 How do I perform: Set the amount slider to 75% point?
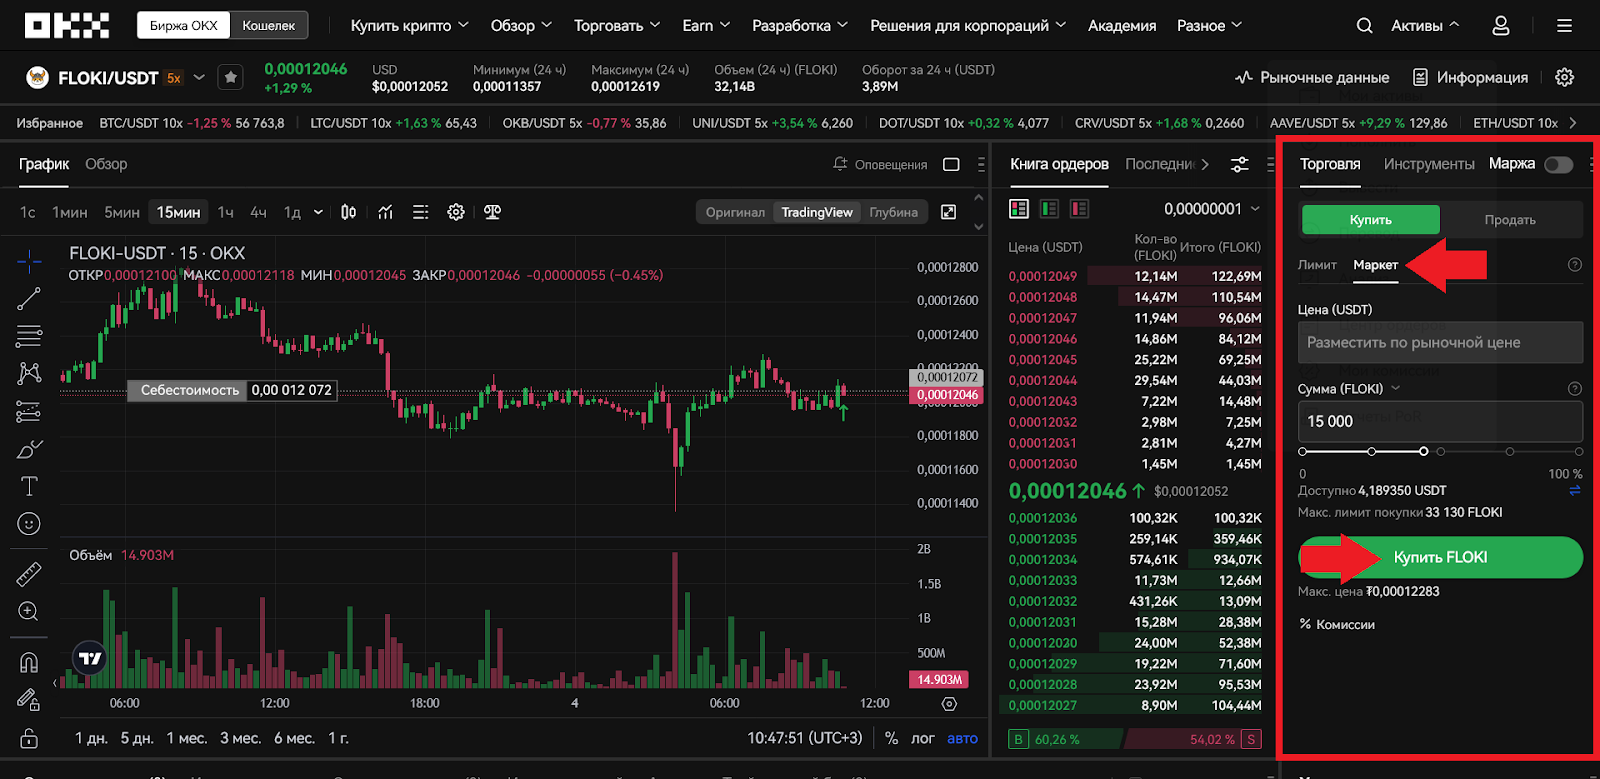1509,451
